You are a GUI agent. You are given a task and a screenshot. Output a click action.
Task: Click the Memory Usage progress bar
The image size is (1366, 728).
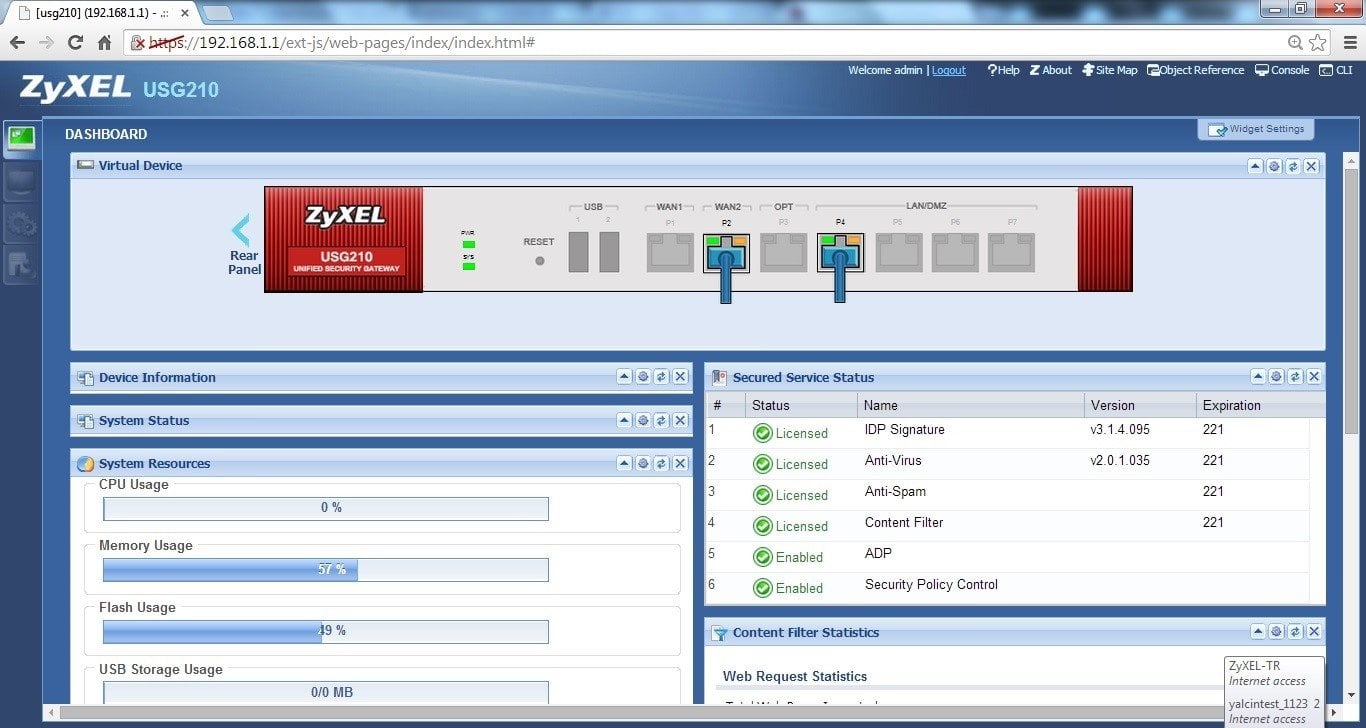326,570
